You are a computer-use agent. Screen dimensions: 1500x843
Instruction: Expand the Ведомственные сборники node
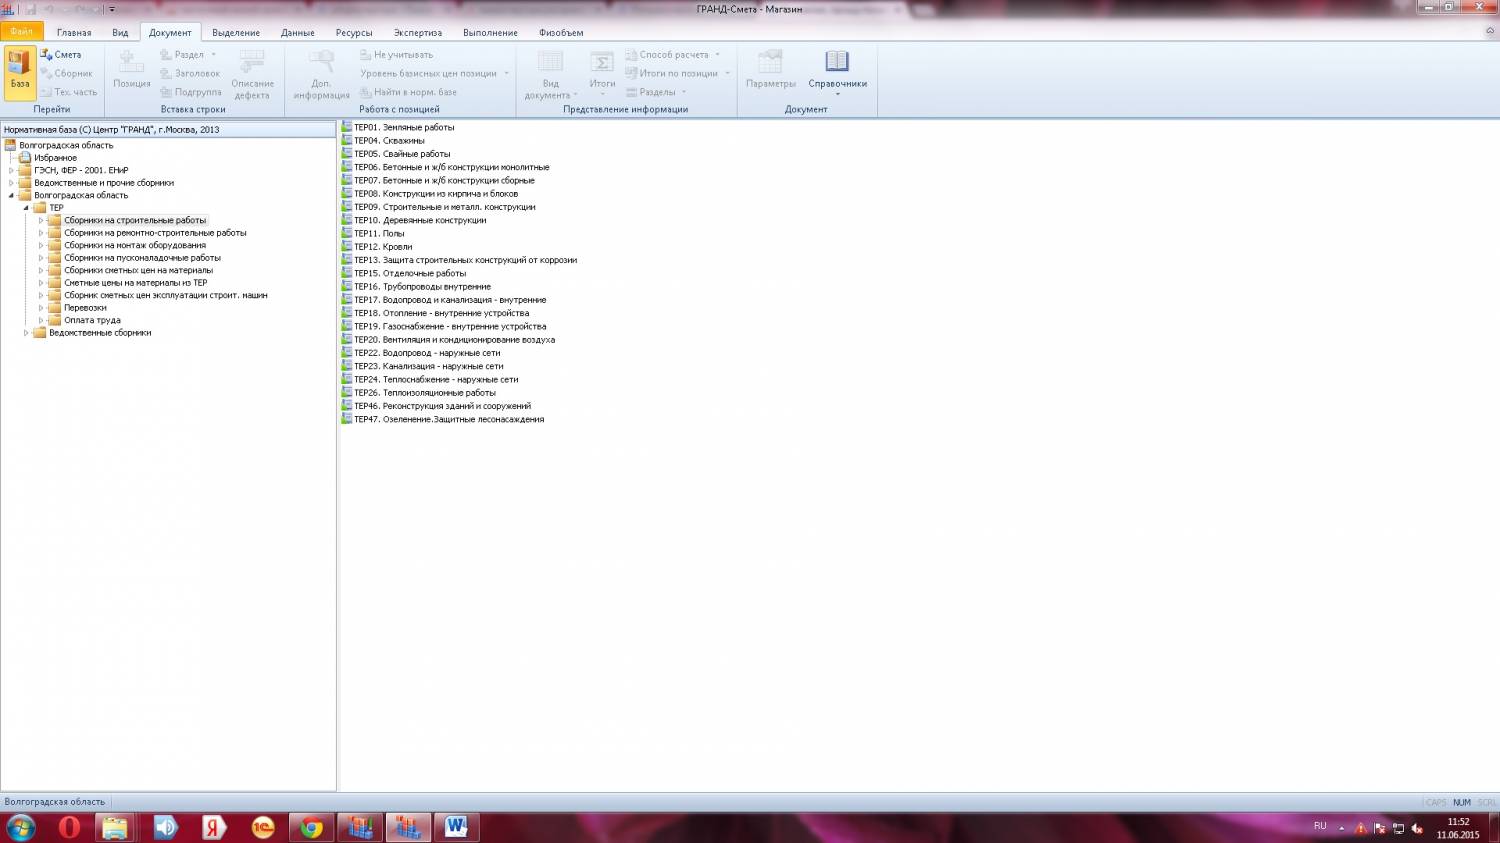click(26, 333)
